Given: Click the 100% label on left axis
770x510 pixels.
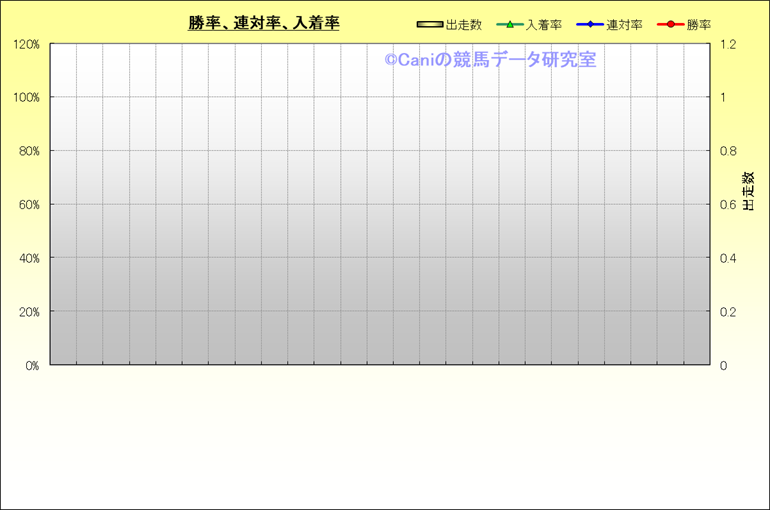Looking at the screenshot, I should (x=27, y=98).
